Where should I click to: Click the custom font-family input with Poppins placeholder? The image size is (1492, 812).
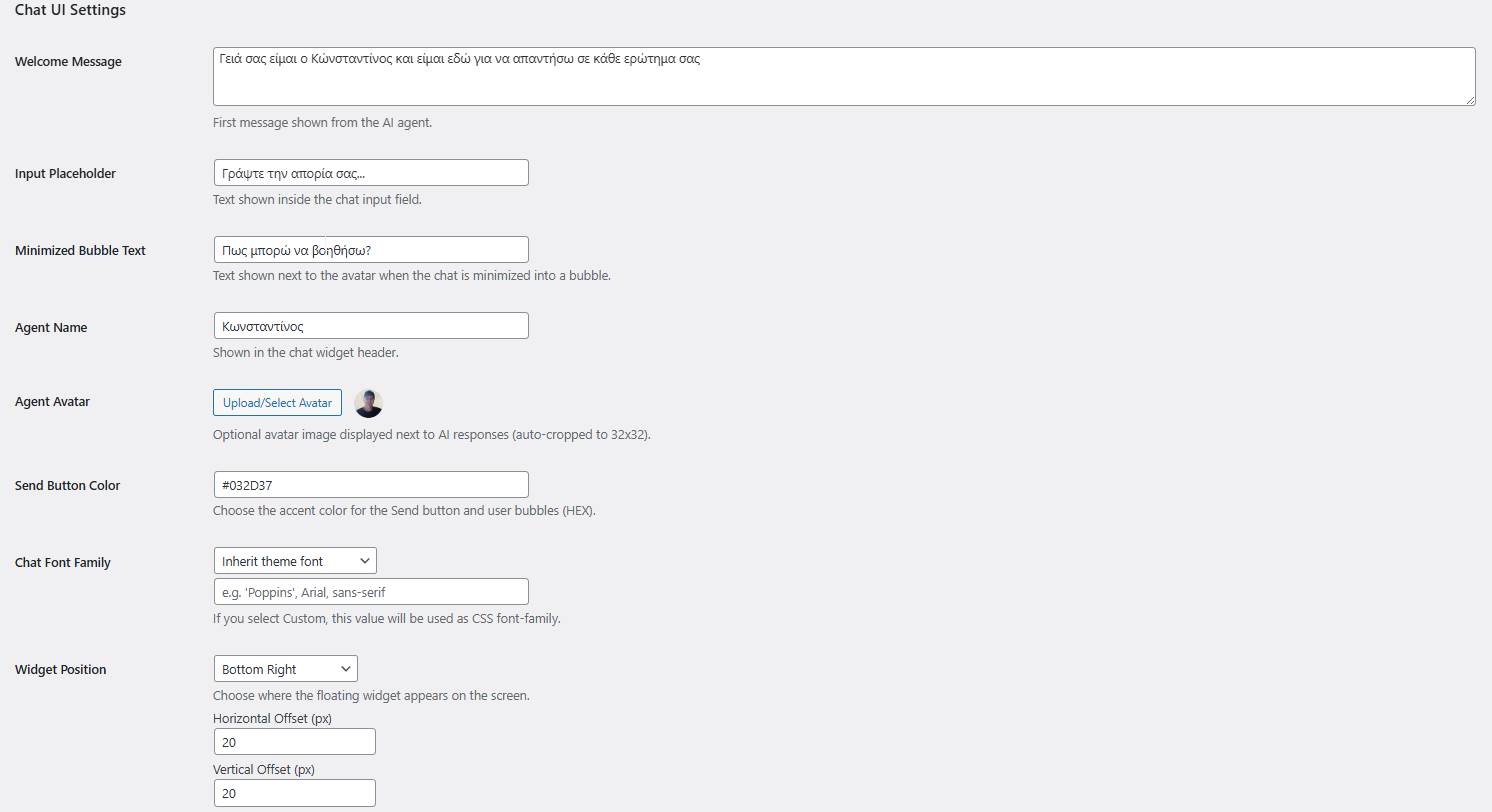[x=371, y=592]
